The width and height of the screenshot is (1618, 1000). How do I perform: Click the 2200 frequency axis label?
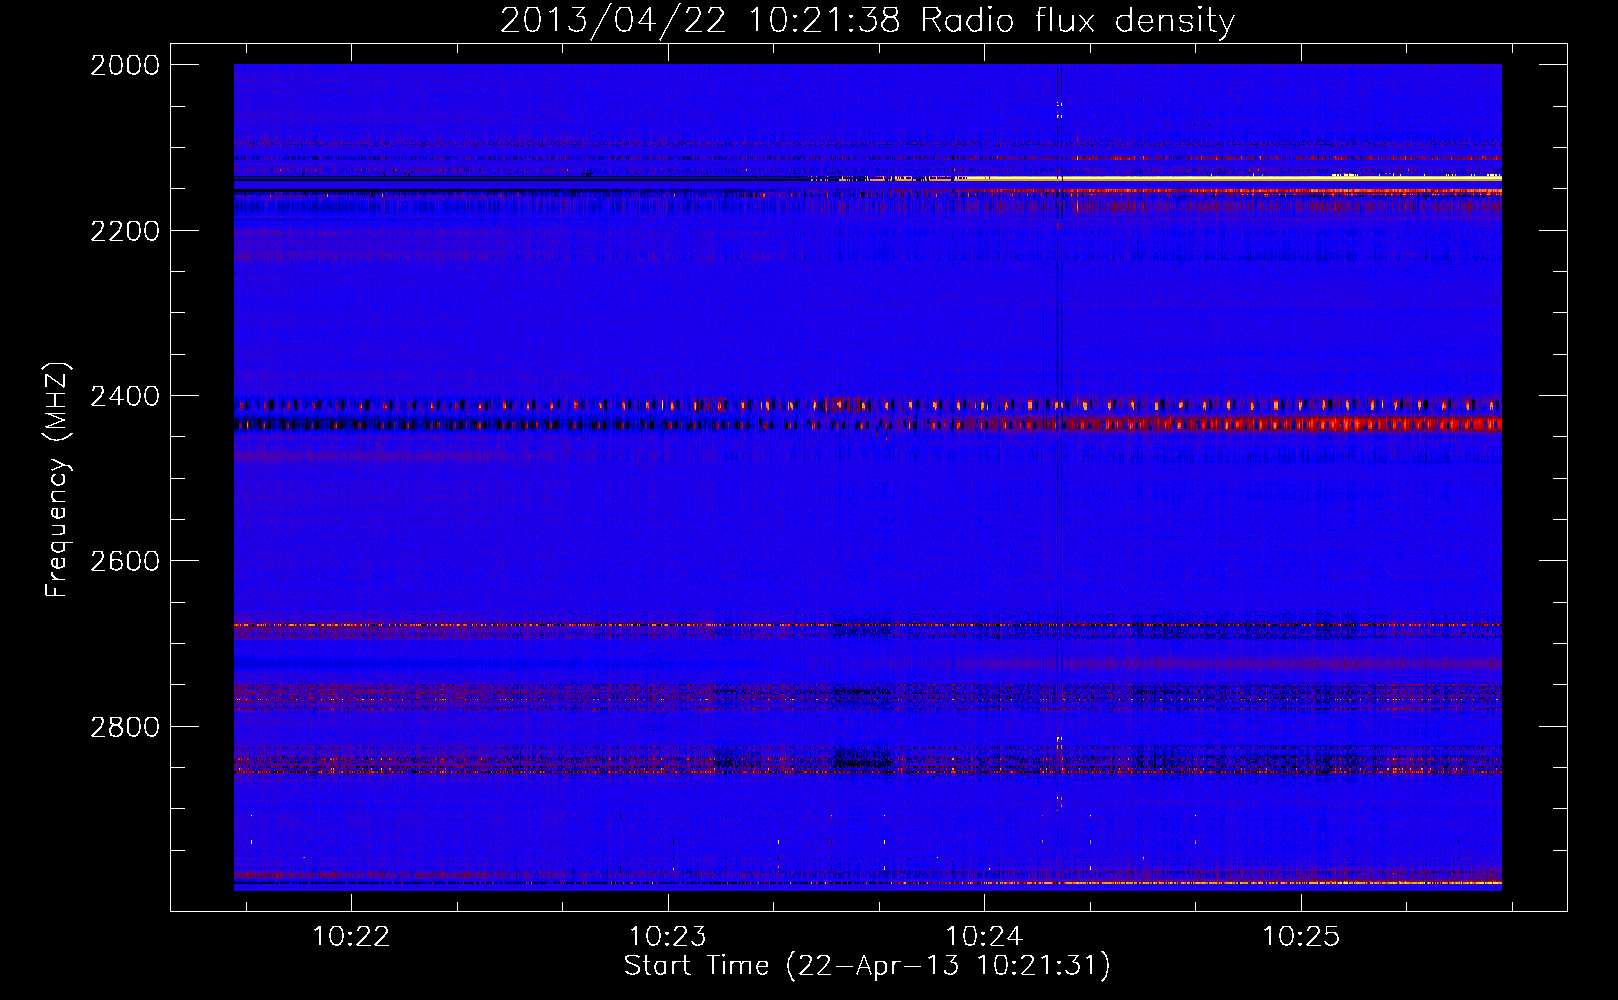point(125,231)
